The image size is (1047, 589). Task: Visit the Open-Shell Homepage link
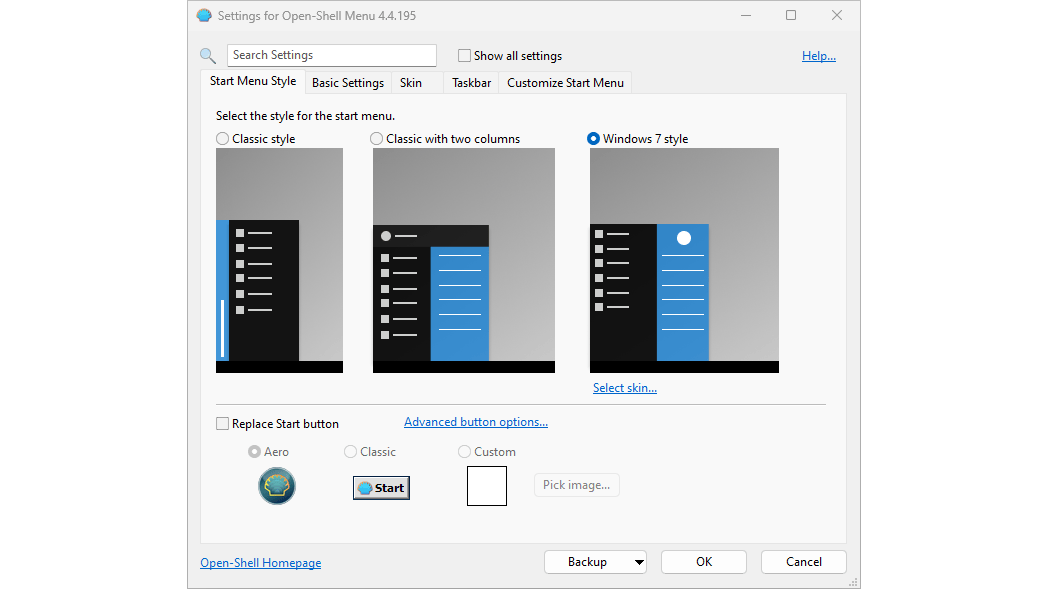260,563
